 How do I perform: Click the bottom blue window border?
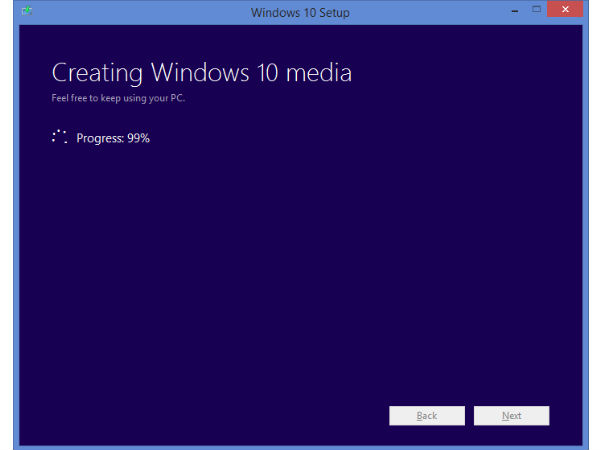point(300,446)
